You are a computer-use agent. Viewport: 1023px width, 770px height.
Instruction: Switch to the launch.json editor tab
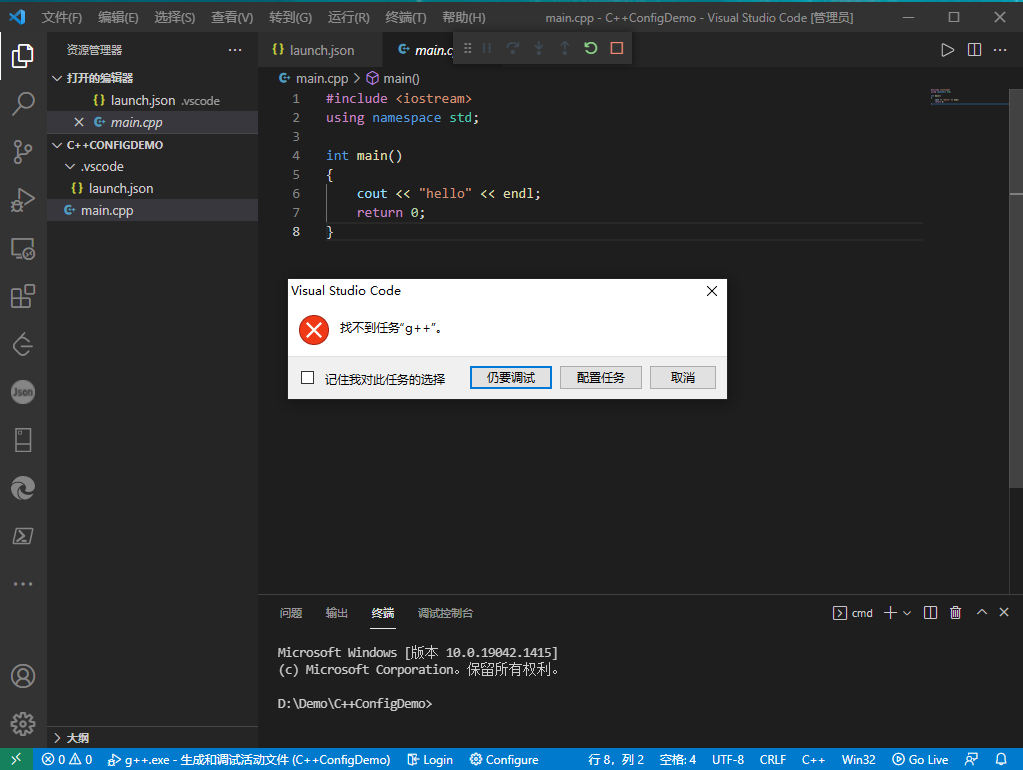click(x=320, y=50)
